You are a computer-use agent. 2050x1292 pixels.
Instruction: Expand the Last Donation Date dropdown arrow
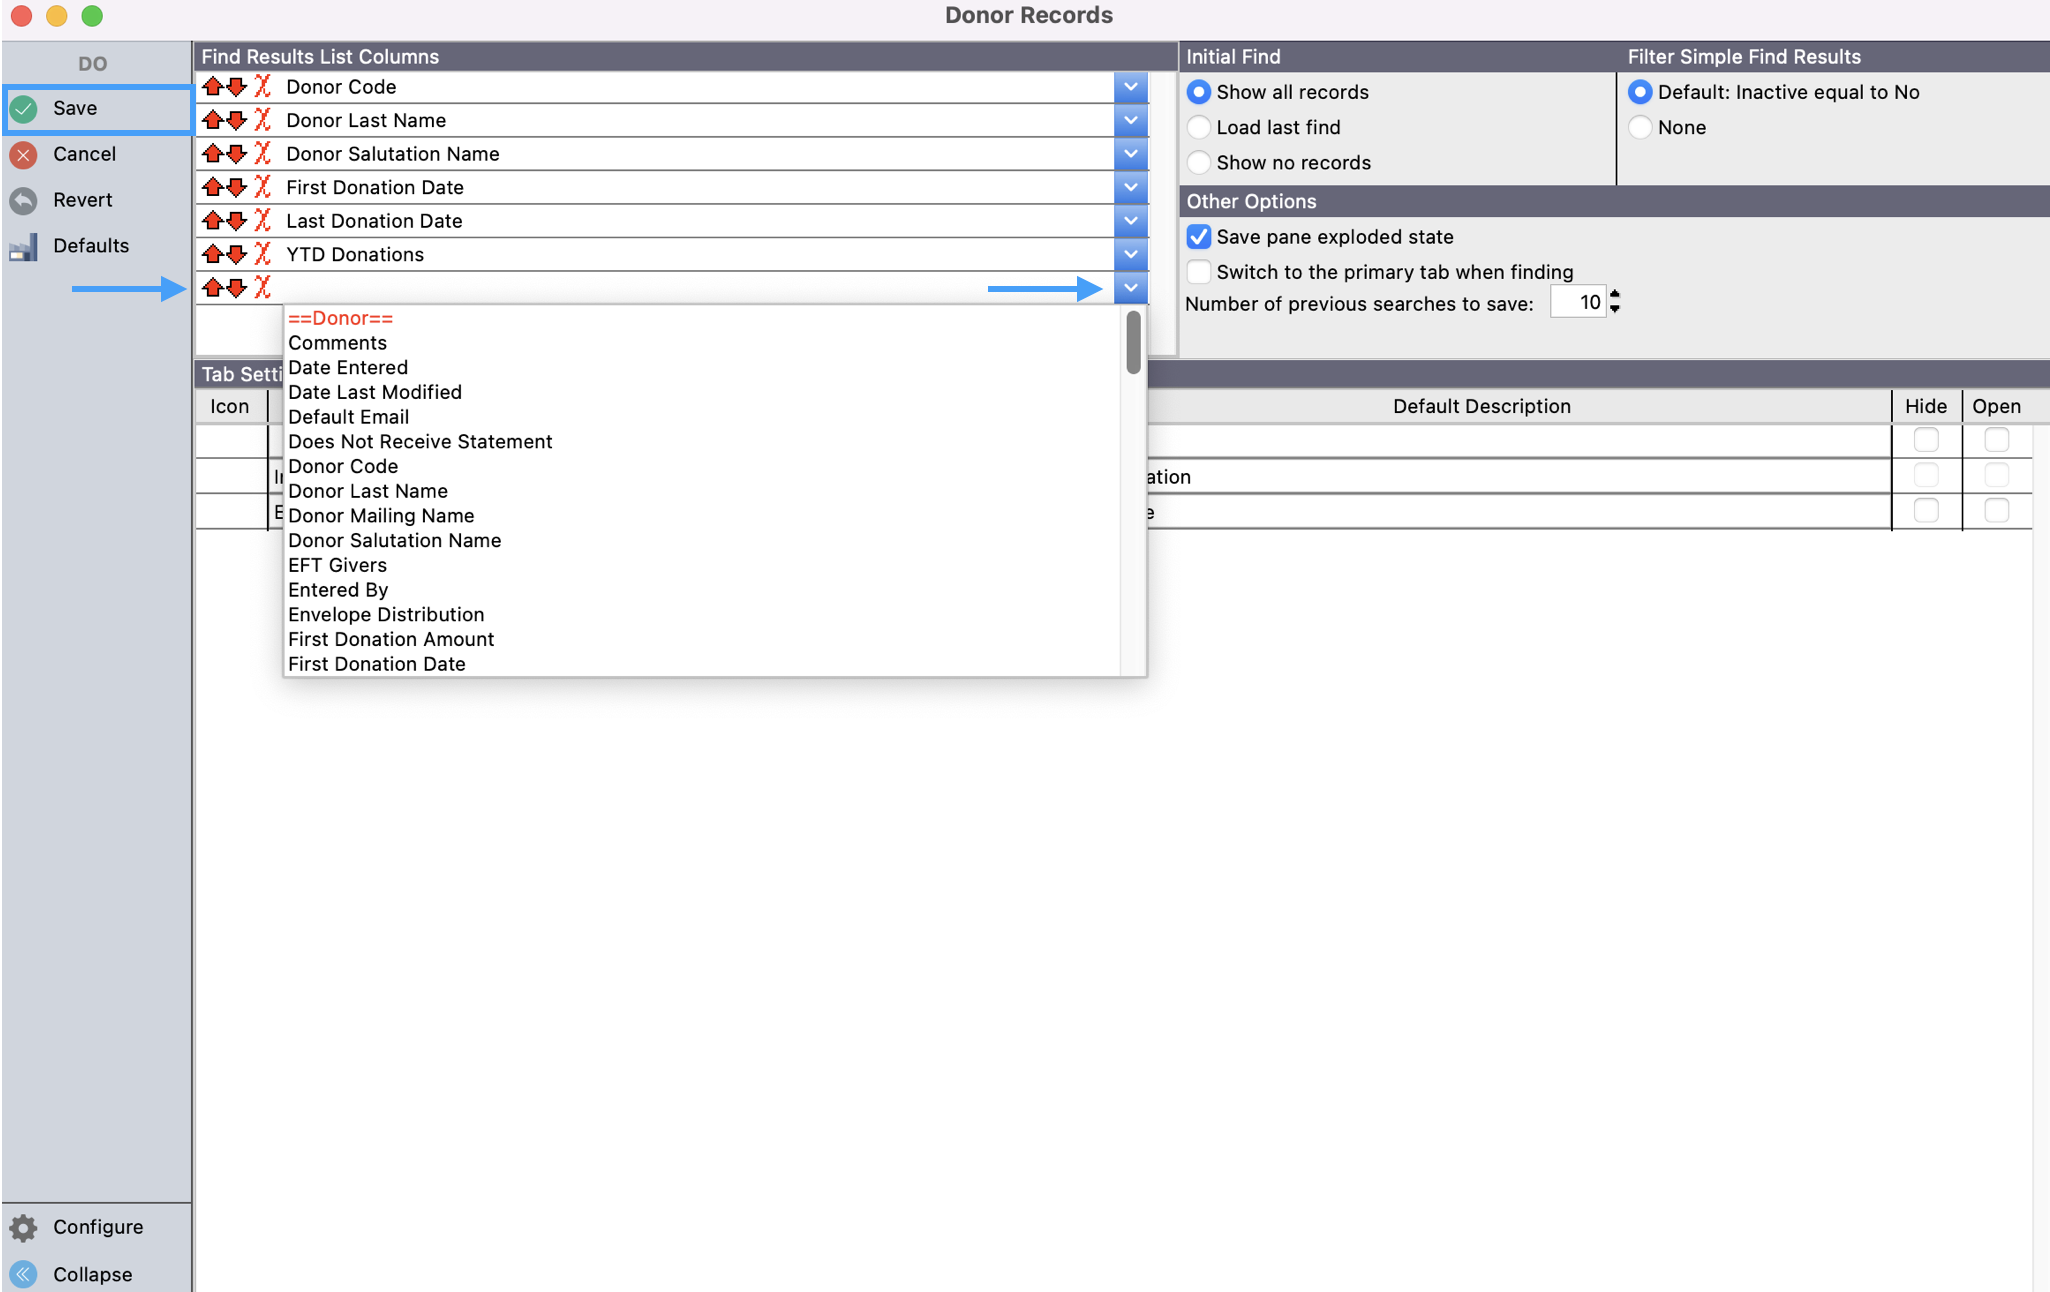pyautogui.click(x=1130, y=221)
